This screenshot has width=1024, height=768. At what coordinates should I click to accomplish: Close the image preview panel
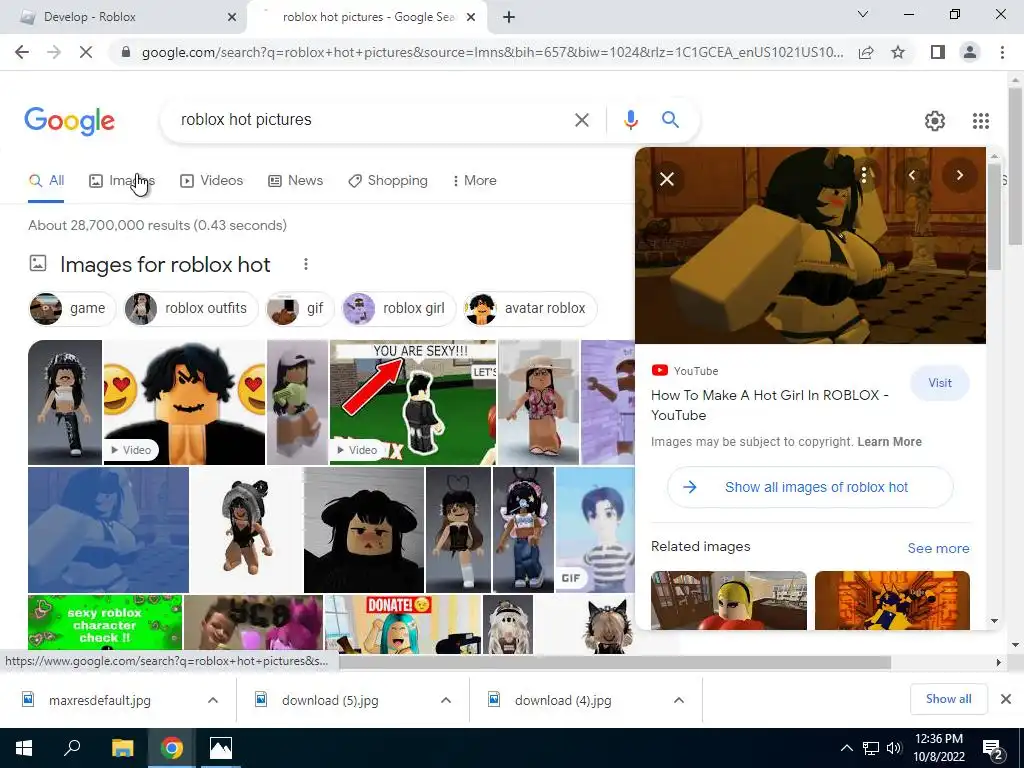(667, 179)
